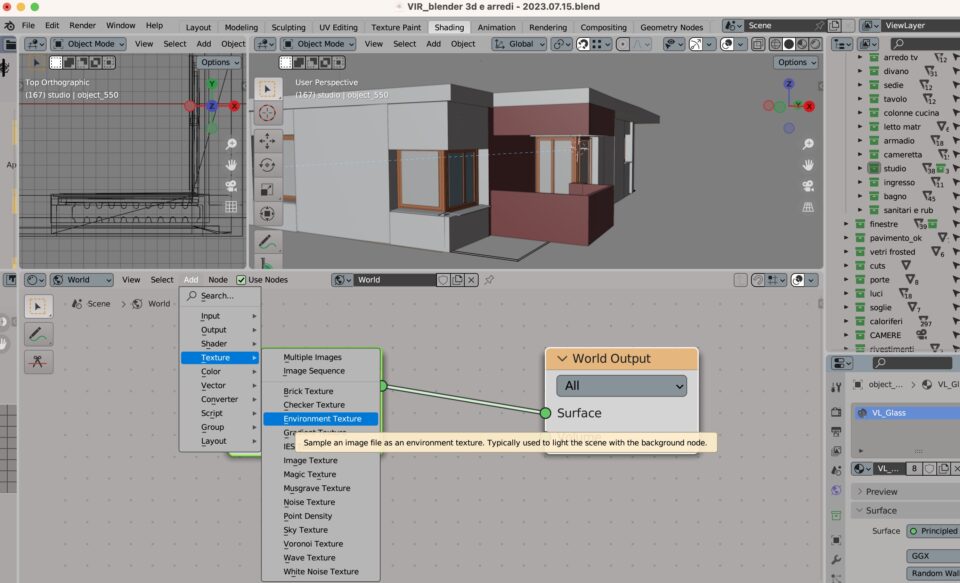Click the Options button in perspective viewport
This screenshot has height=583, width=960.
coord(796,62)
